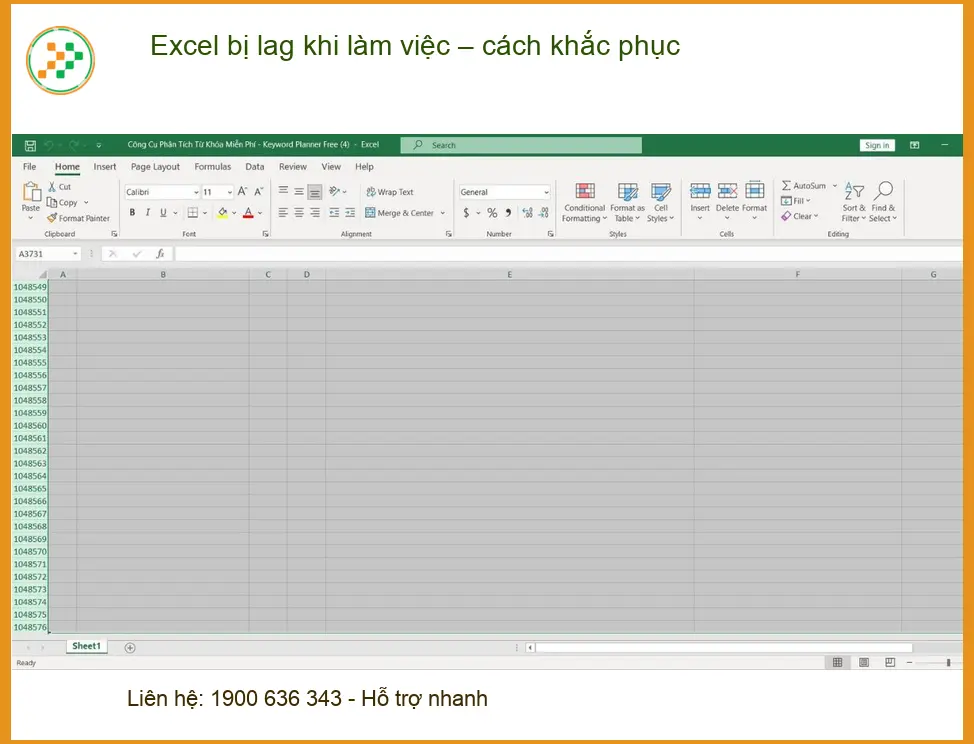This screenshot has height=744, width=974.
Task: Apply red Font Color A
Action: pyautogui.click(x=248, y=212)
